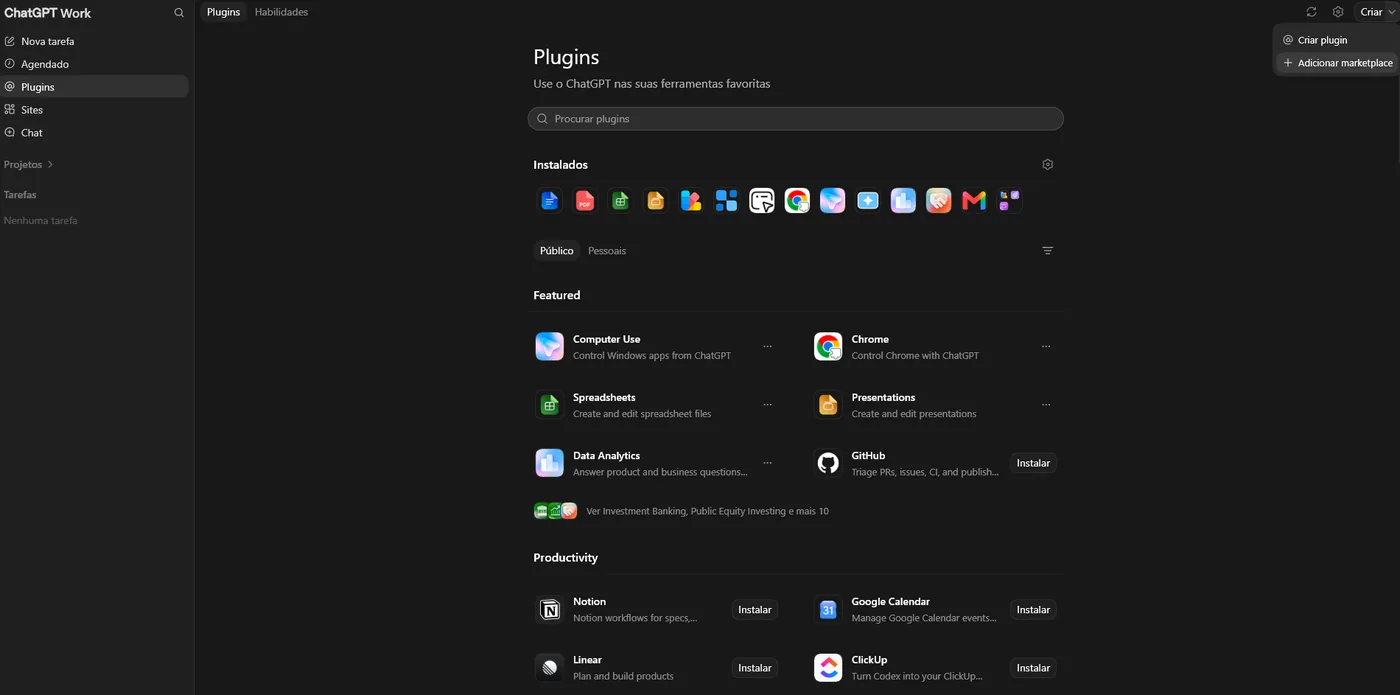Click the filter icon beside Público tabs
This screenshot has width=1400, height=695.
coord(1048,251)
